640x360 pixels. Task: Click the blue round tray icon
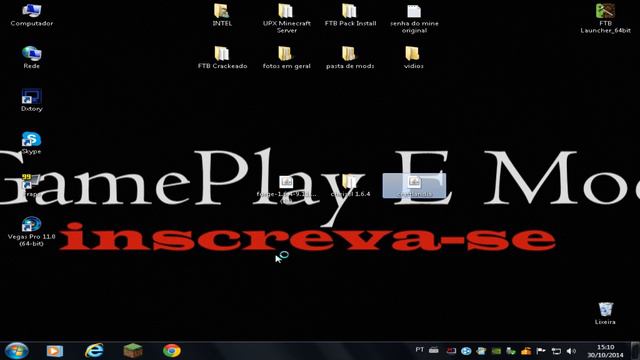[x=466, y=351]
